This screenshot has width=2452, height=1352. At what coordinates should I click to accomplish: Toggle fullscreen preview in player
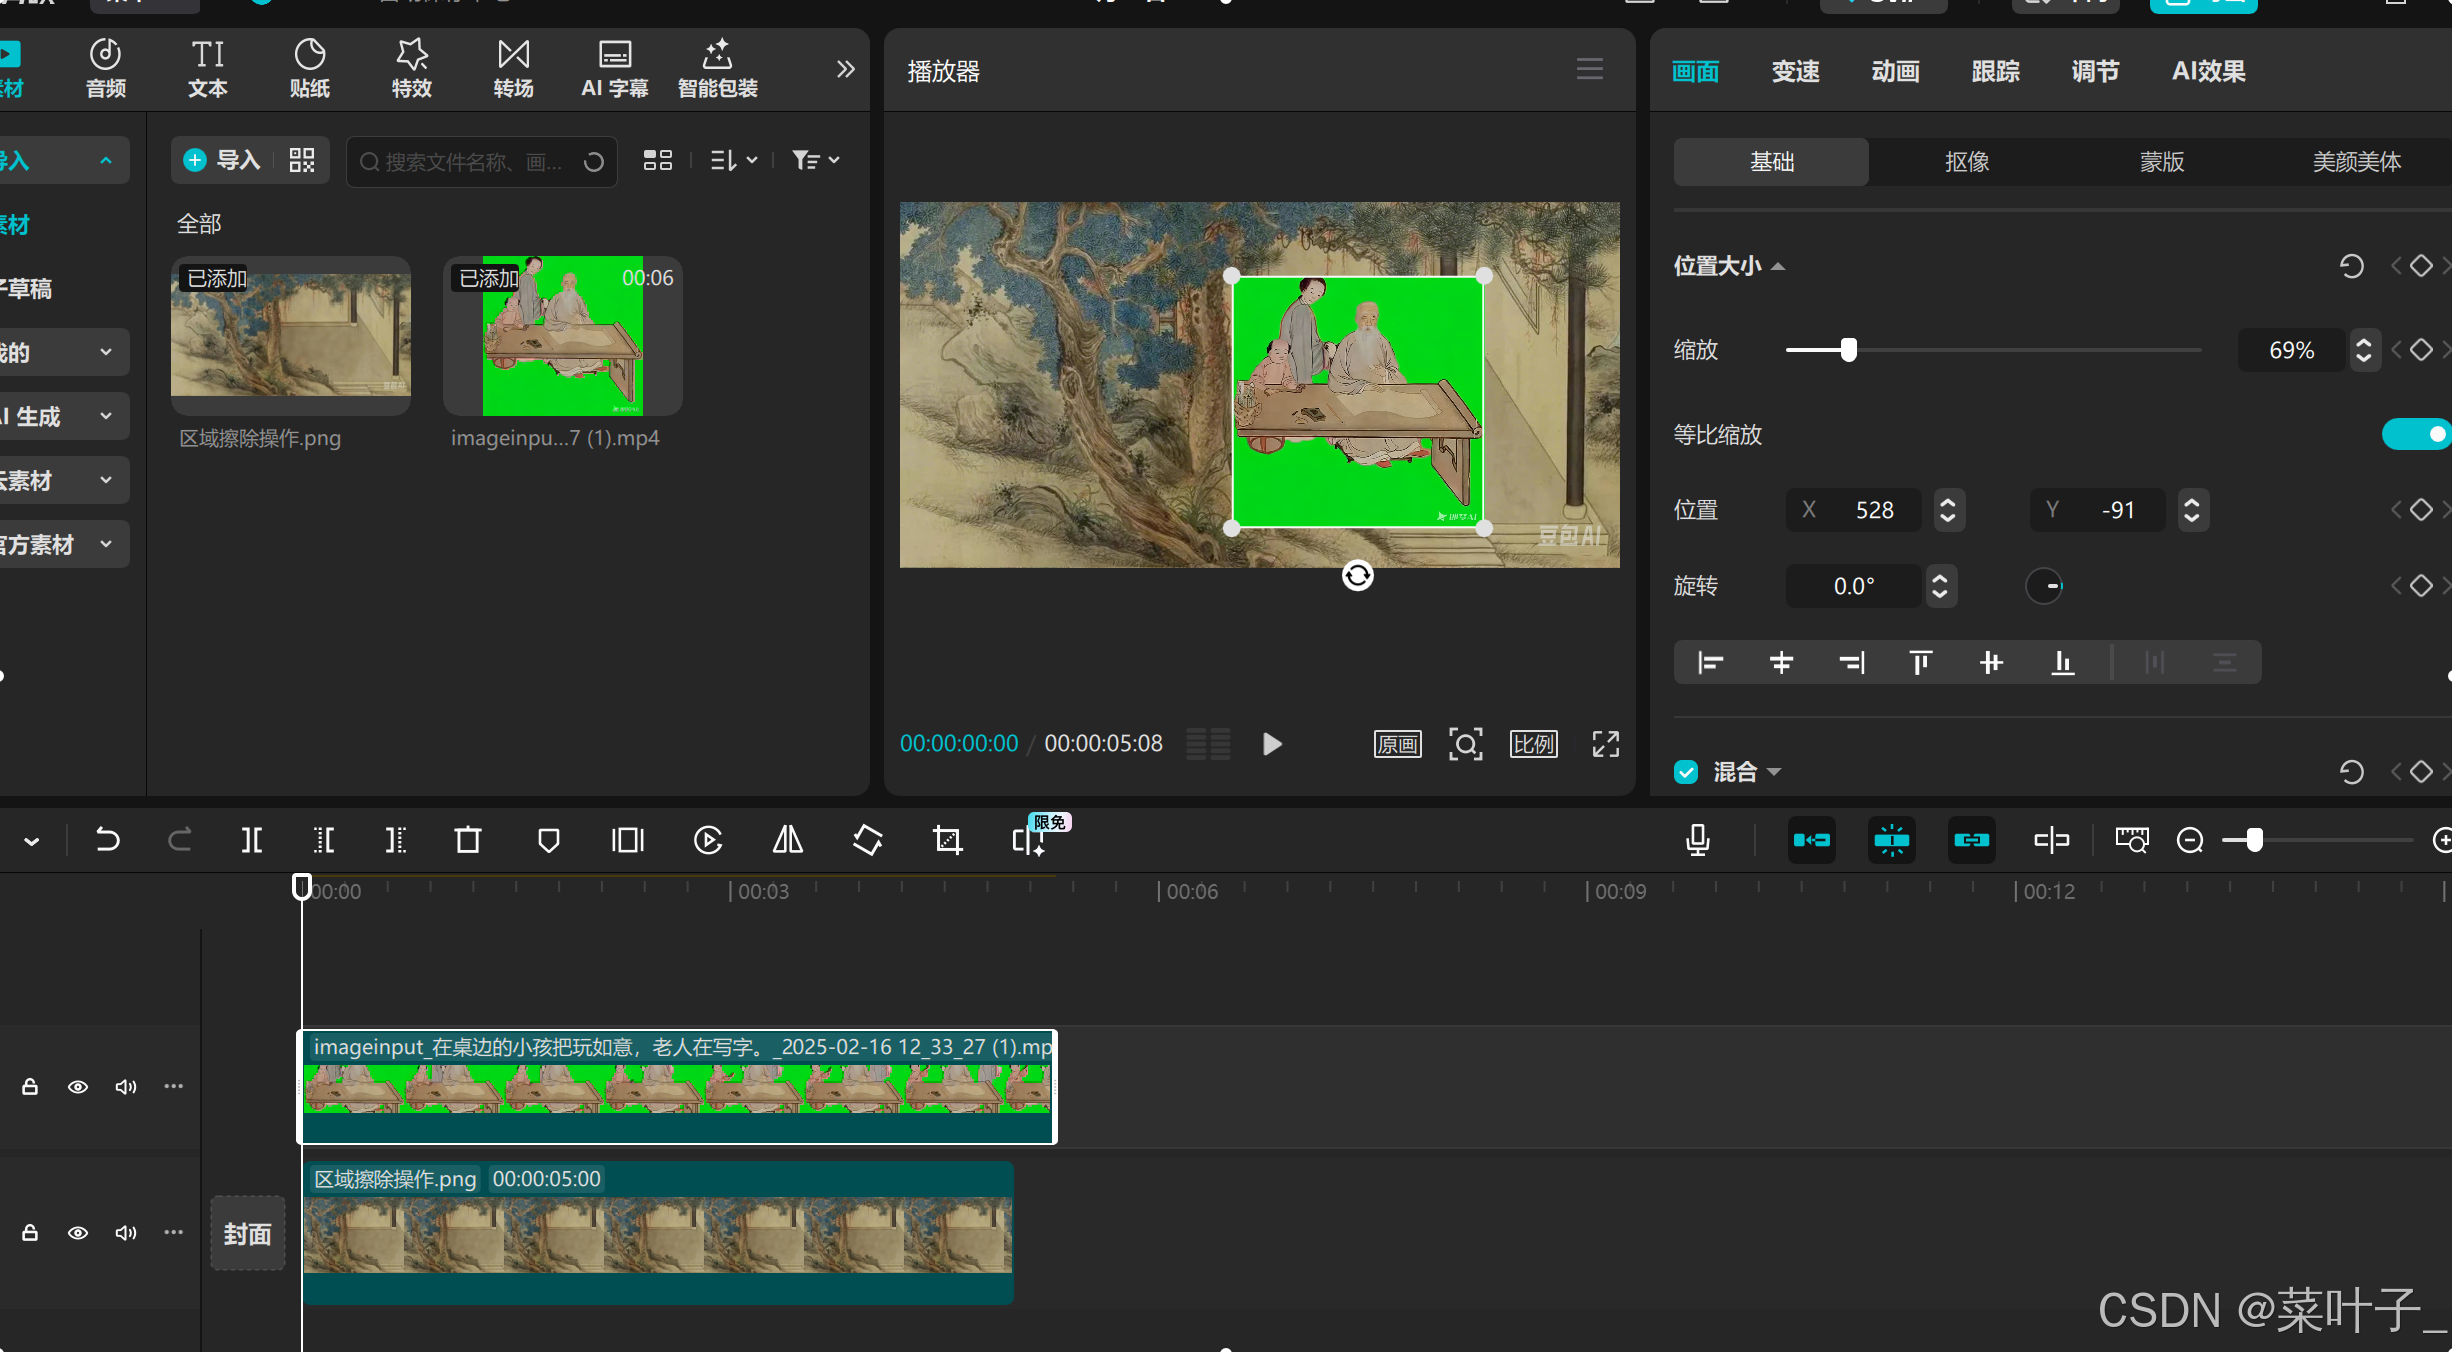coord(1605,744)
